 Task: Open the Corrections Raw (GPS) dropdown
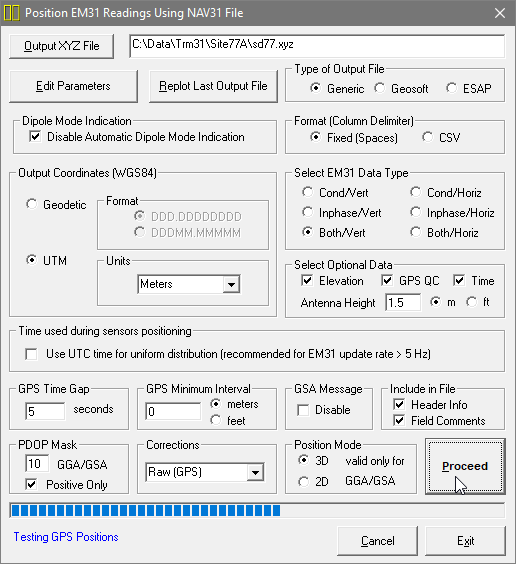255,472
